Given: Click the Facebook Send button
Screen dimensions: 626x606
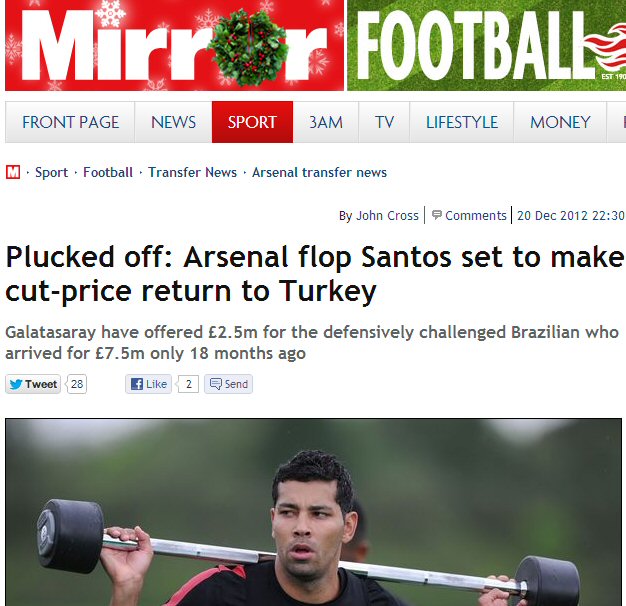Looking at the screenshot, I should (x=228, y=384).
